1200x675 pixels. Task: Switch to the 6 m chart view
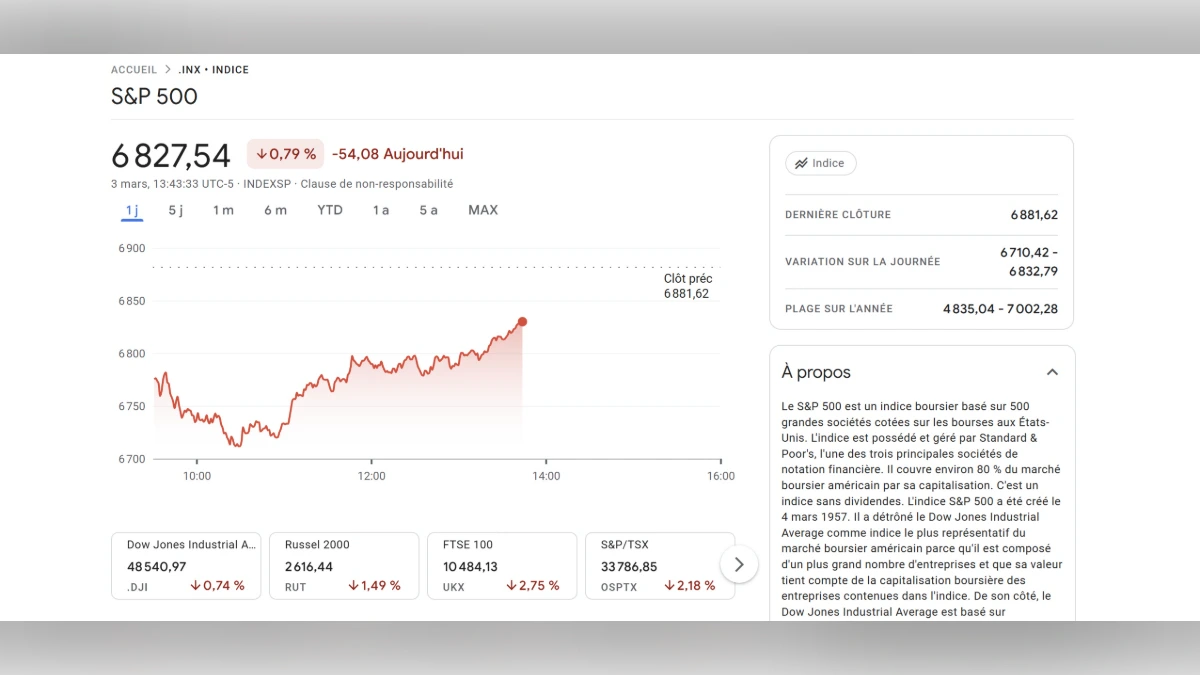[276, 210]
